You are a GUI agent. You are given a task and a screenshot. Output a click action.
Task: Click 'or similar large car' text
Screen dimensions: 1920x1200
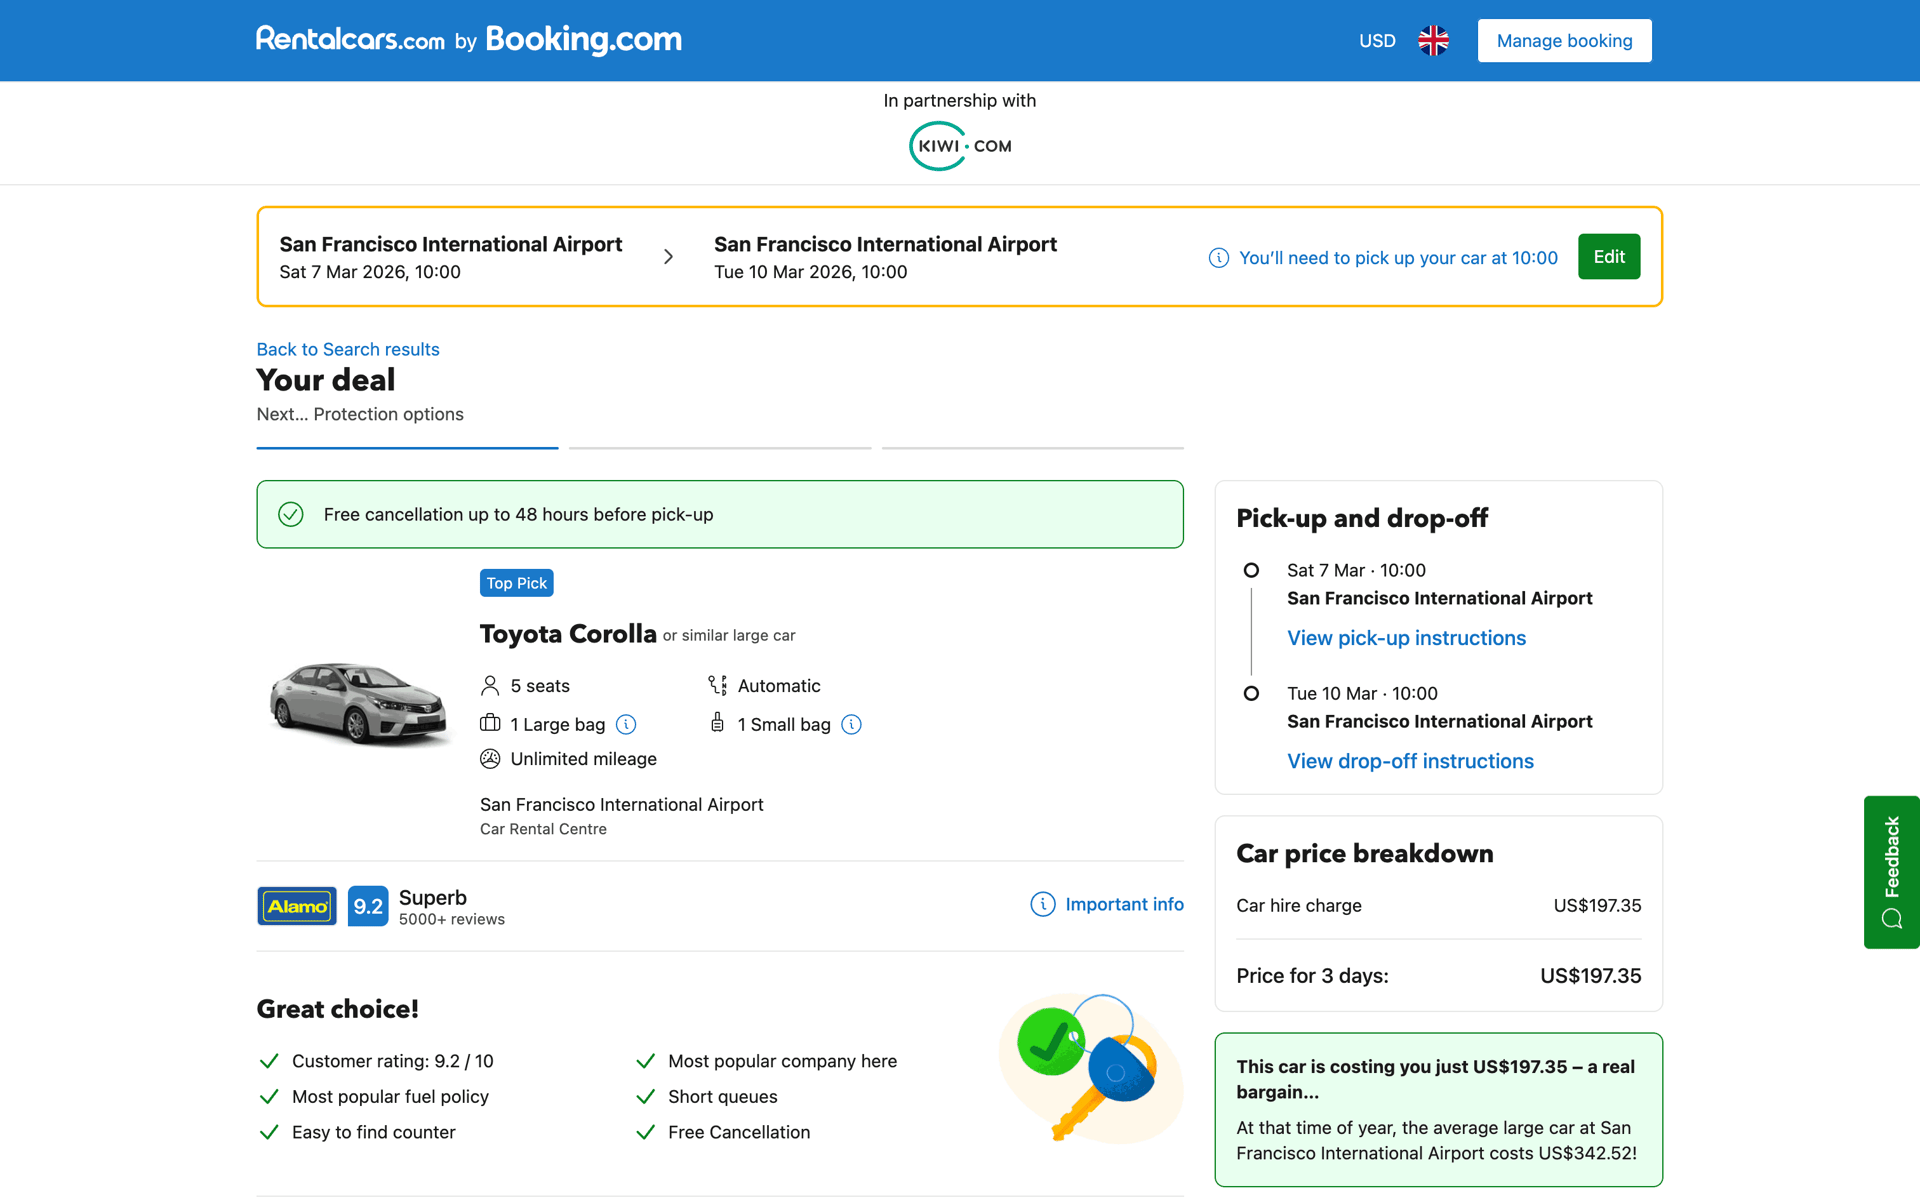tap(729, 636)
